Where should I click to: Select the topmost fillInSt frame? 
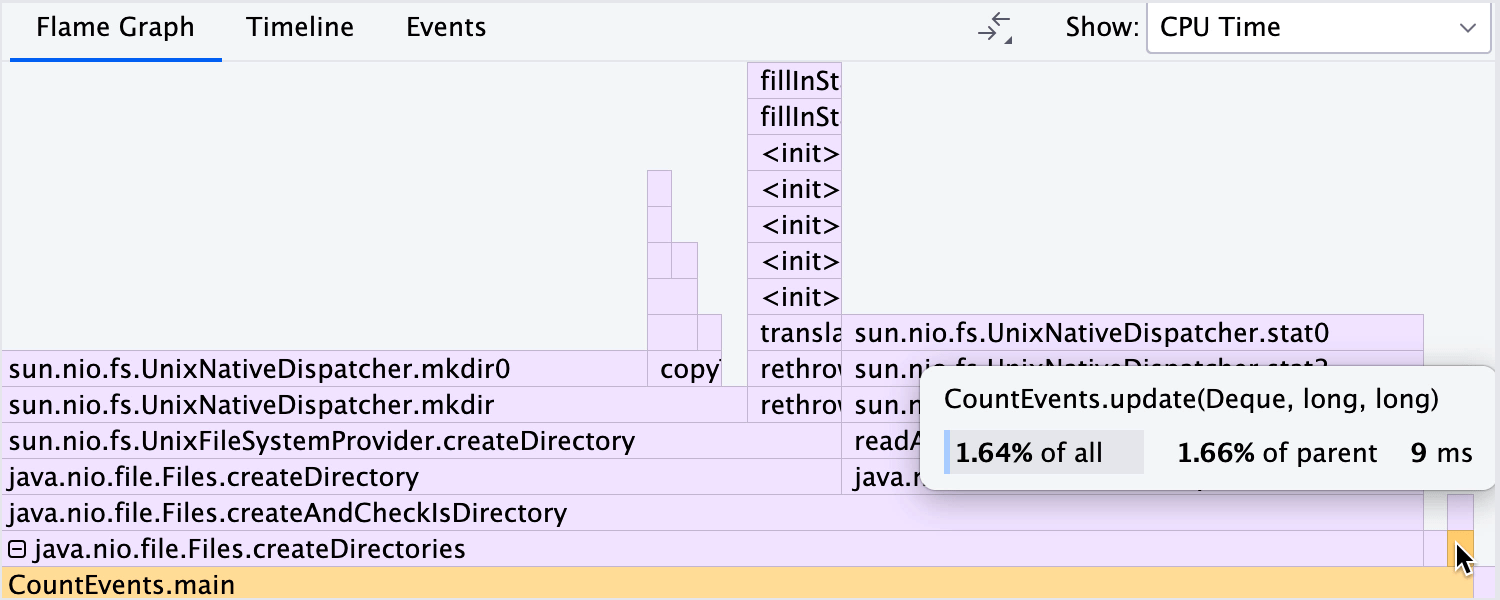pyautogui.click(x=795, y=81)
